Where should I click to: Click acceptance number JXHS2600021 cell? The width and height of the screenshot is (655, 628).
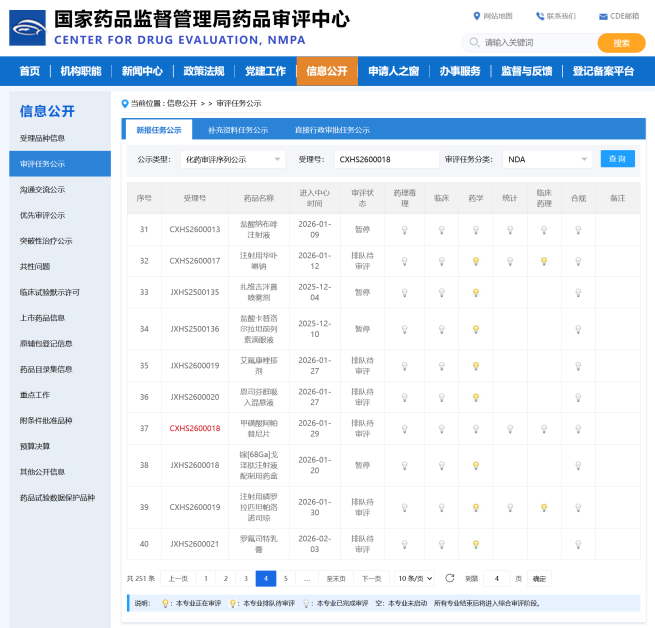[195, 544]
